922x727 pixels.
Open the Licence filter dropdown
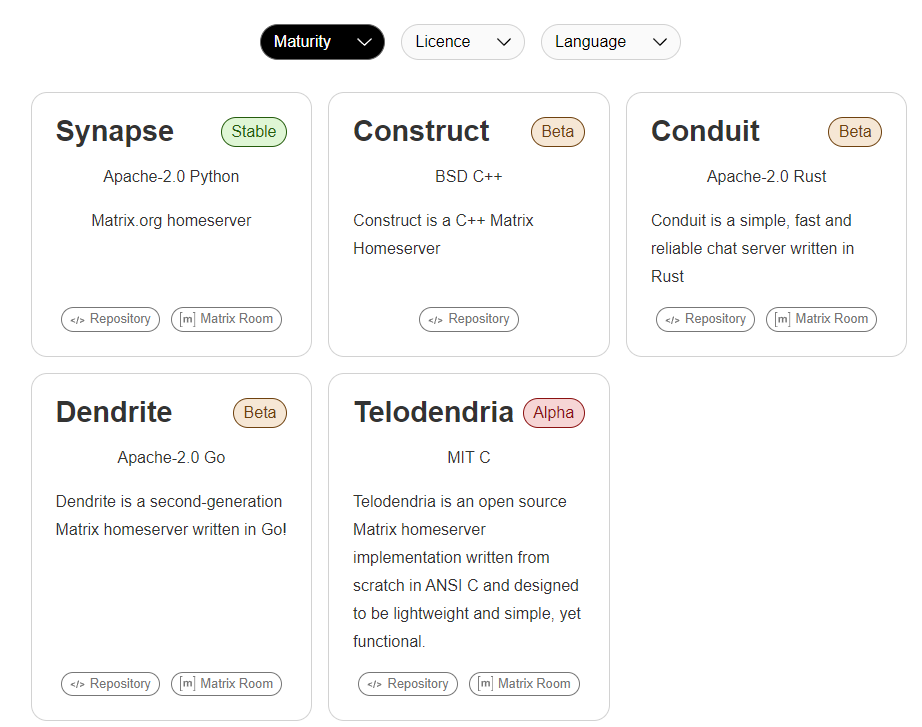click(463, 42)
